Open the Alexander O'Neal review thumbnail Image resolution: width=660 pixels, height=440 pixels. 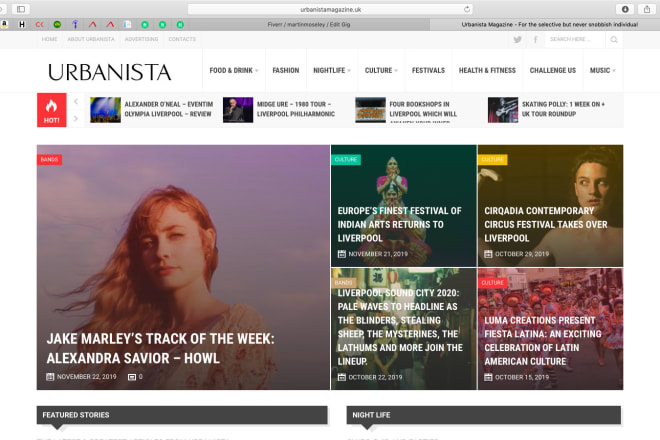(105, 110)
